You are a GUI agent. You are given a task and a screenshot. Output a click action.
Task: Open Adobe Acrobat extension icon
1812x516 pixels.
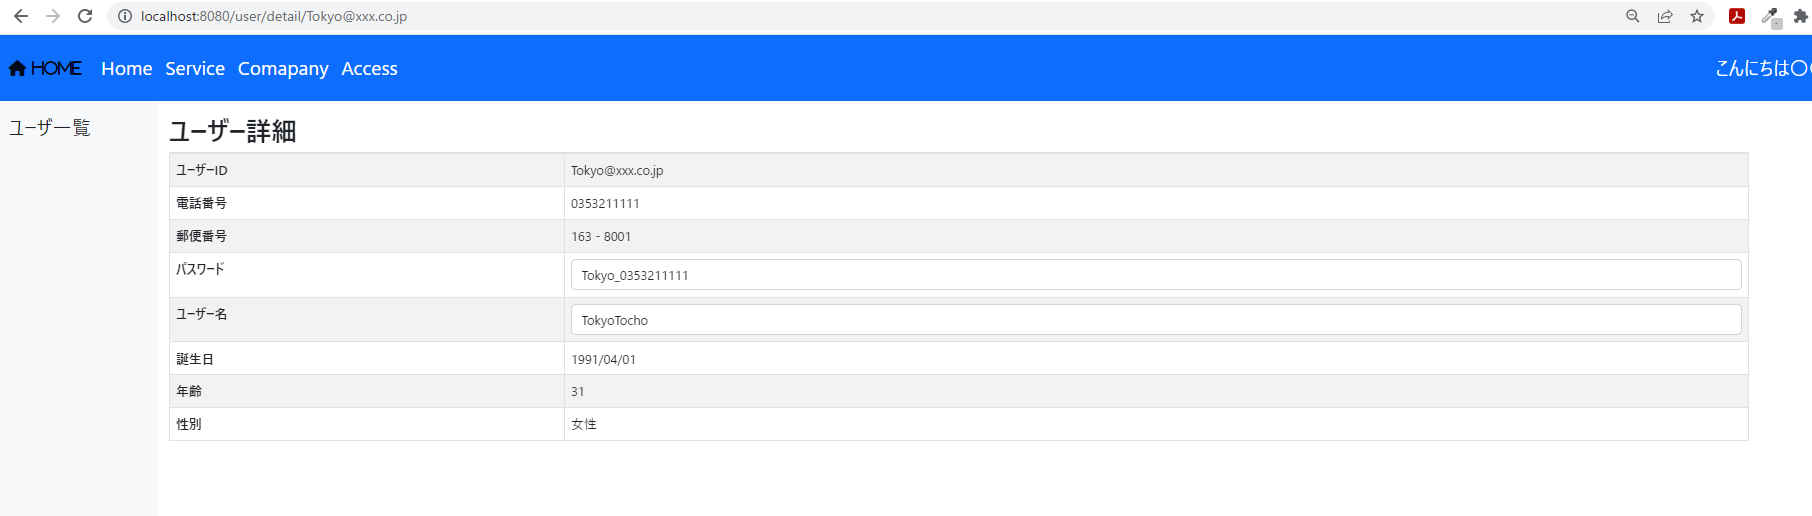click(1737, 16)
